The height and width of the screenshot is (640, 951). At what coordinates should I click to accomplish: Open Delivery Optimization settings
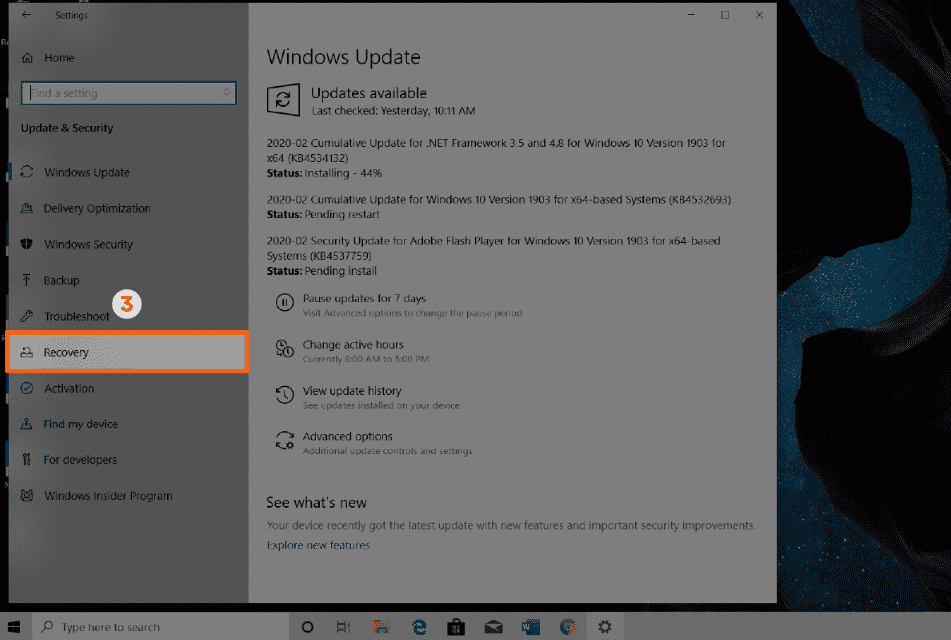coord(129,208)
